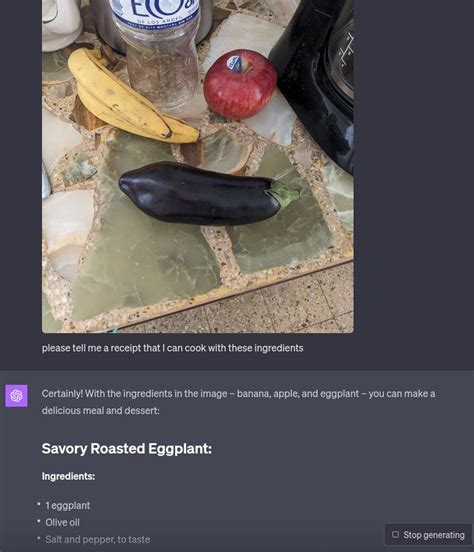This screenshot has width=474, height=552.
Task: Stop generating the response
Action: click(x=428, y=535)
